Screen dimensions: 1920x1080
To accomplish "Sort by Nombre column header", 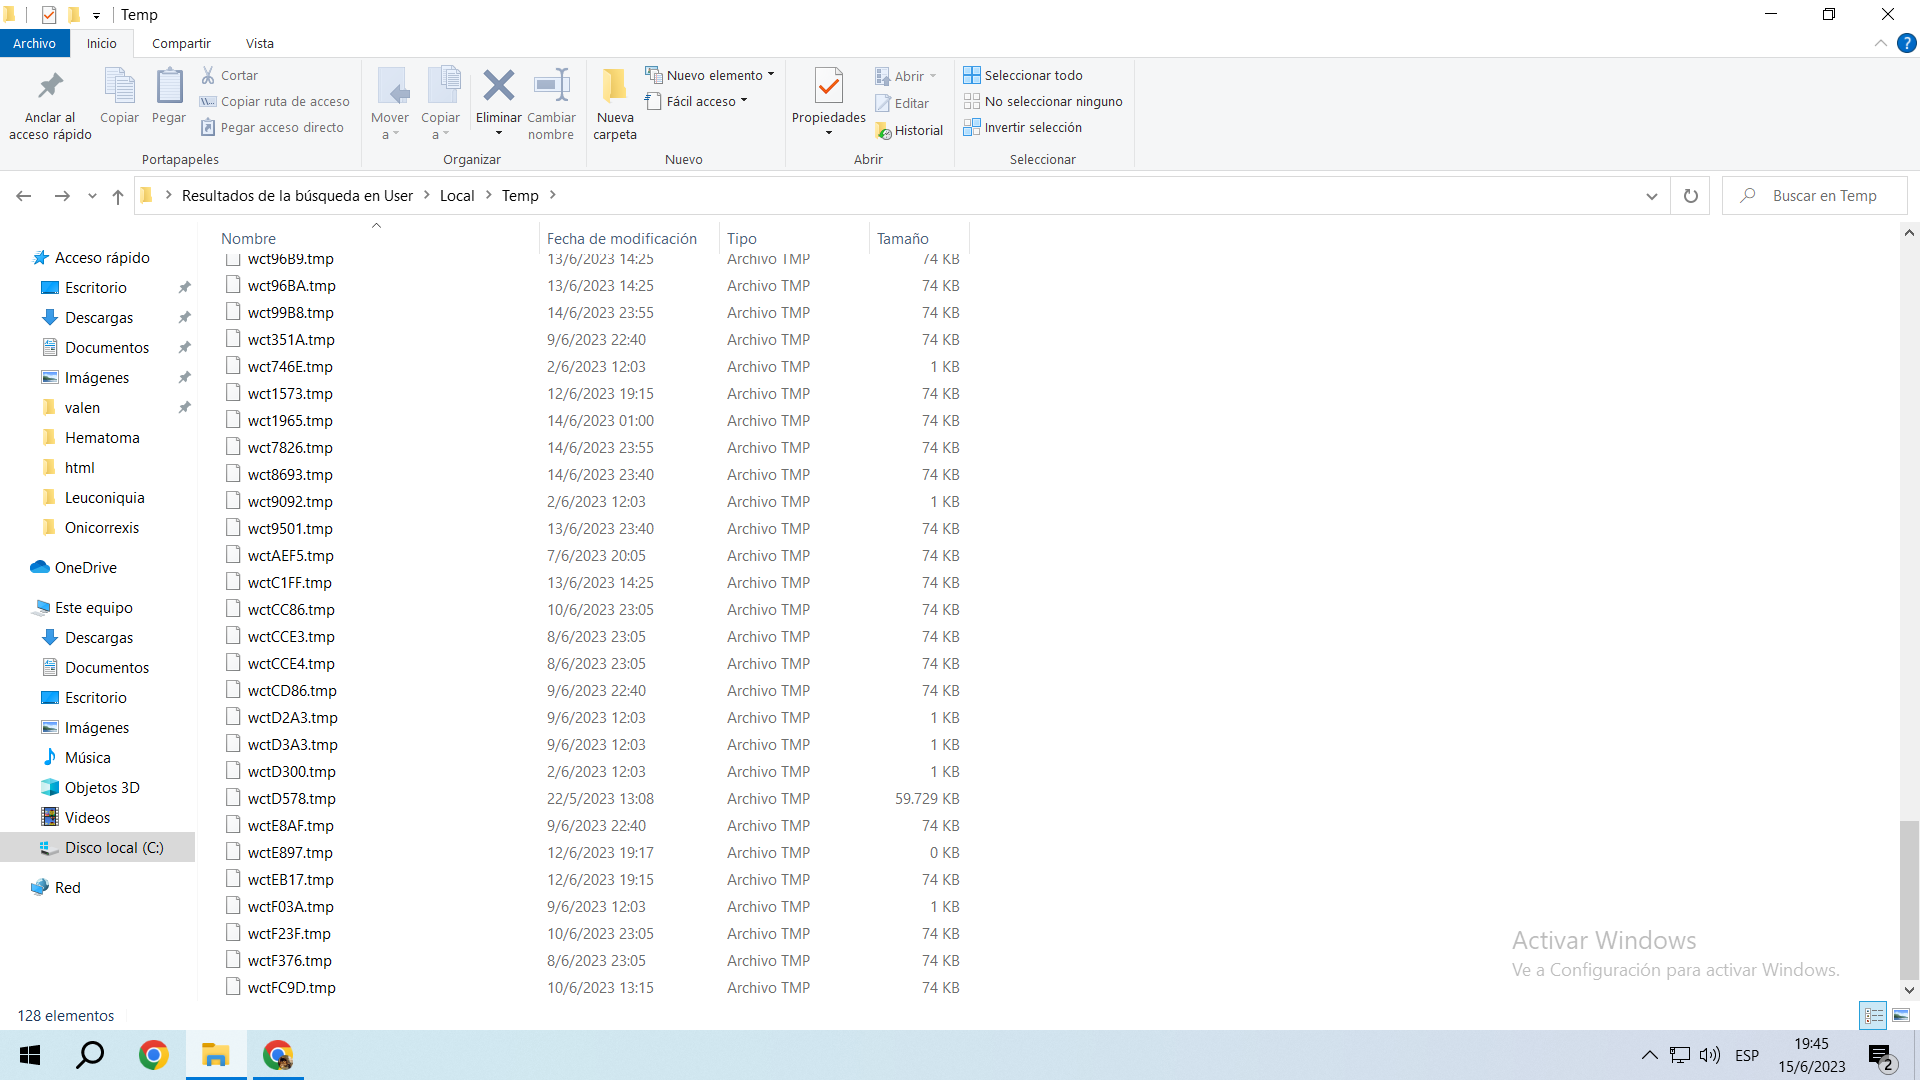I will 378,238.
